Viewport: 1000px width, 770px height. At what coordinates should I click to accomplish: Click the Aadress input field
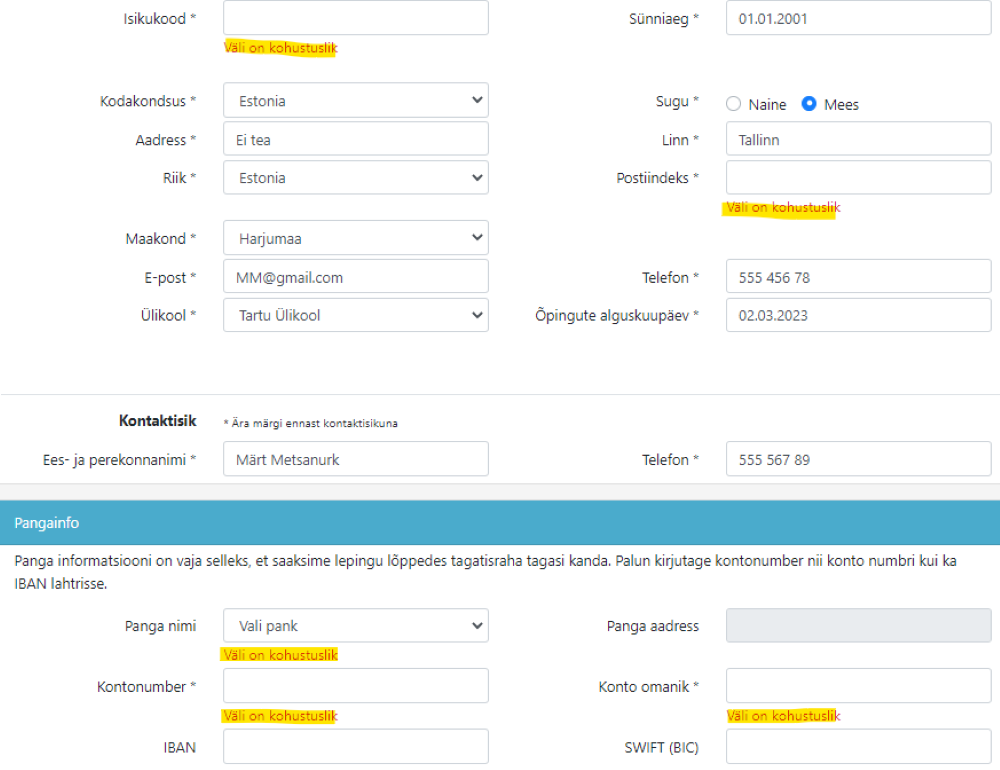click(355, 140)
